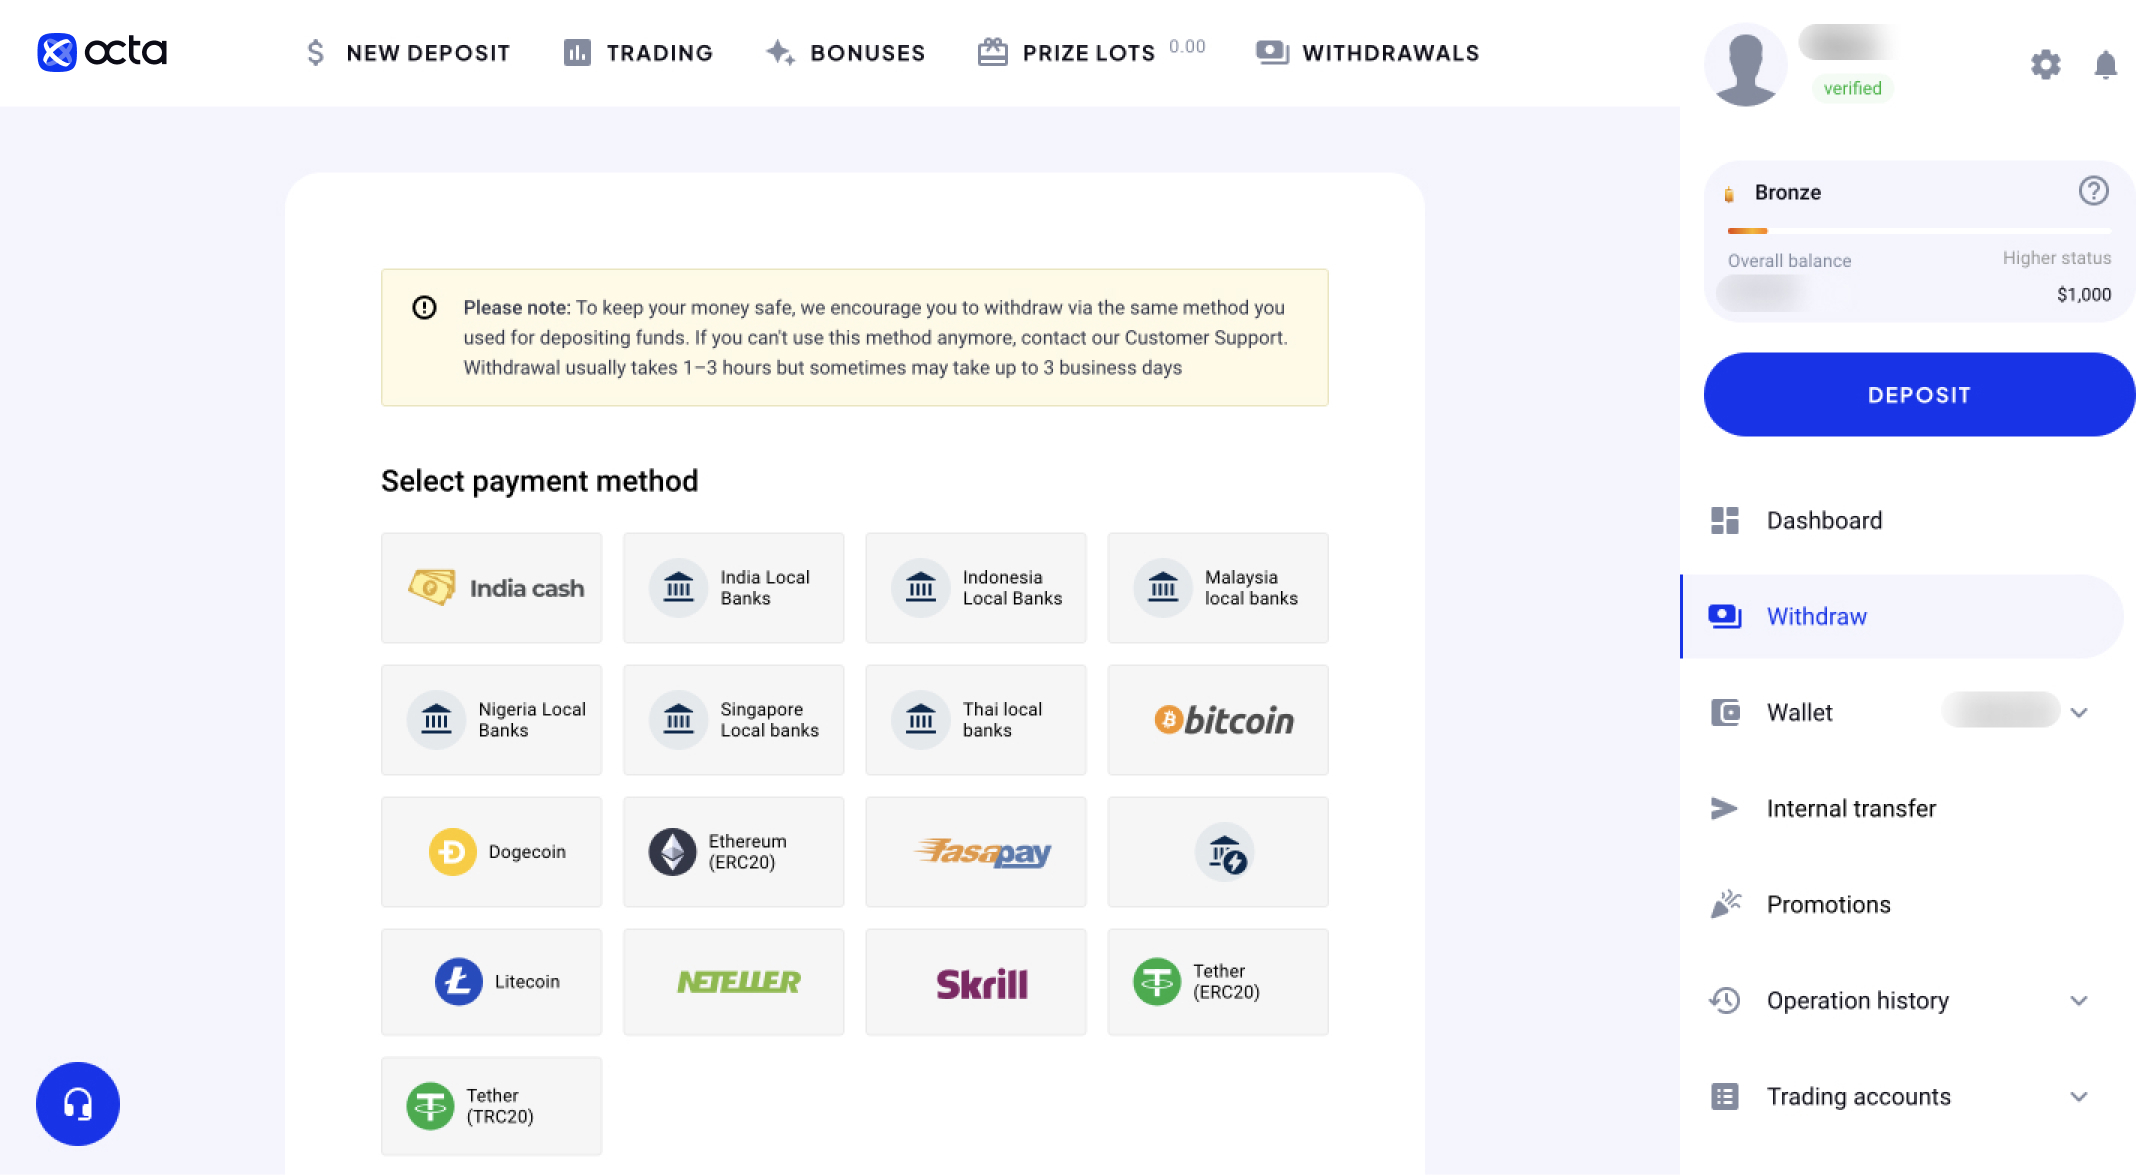Select India Local Banks option

(x=735, y=586)
